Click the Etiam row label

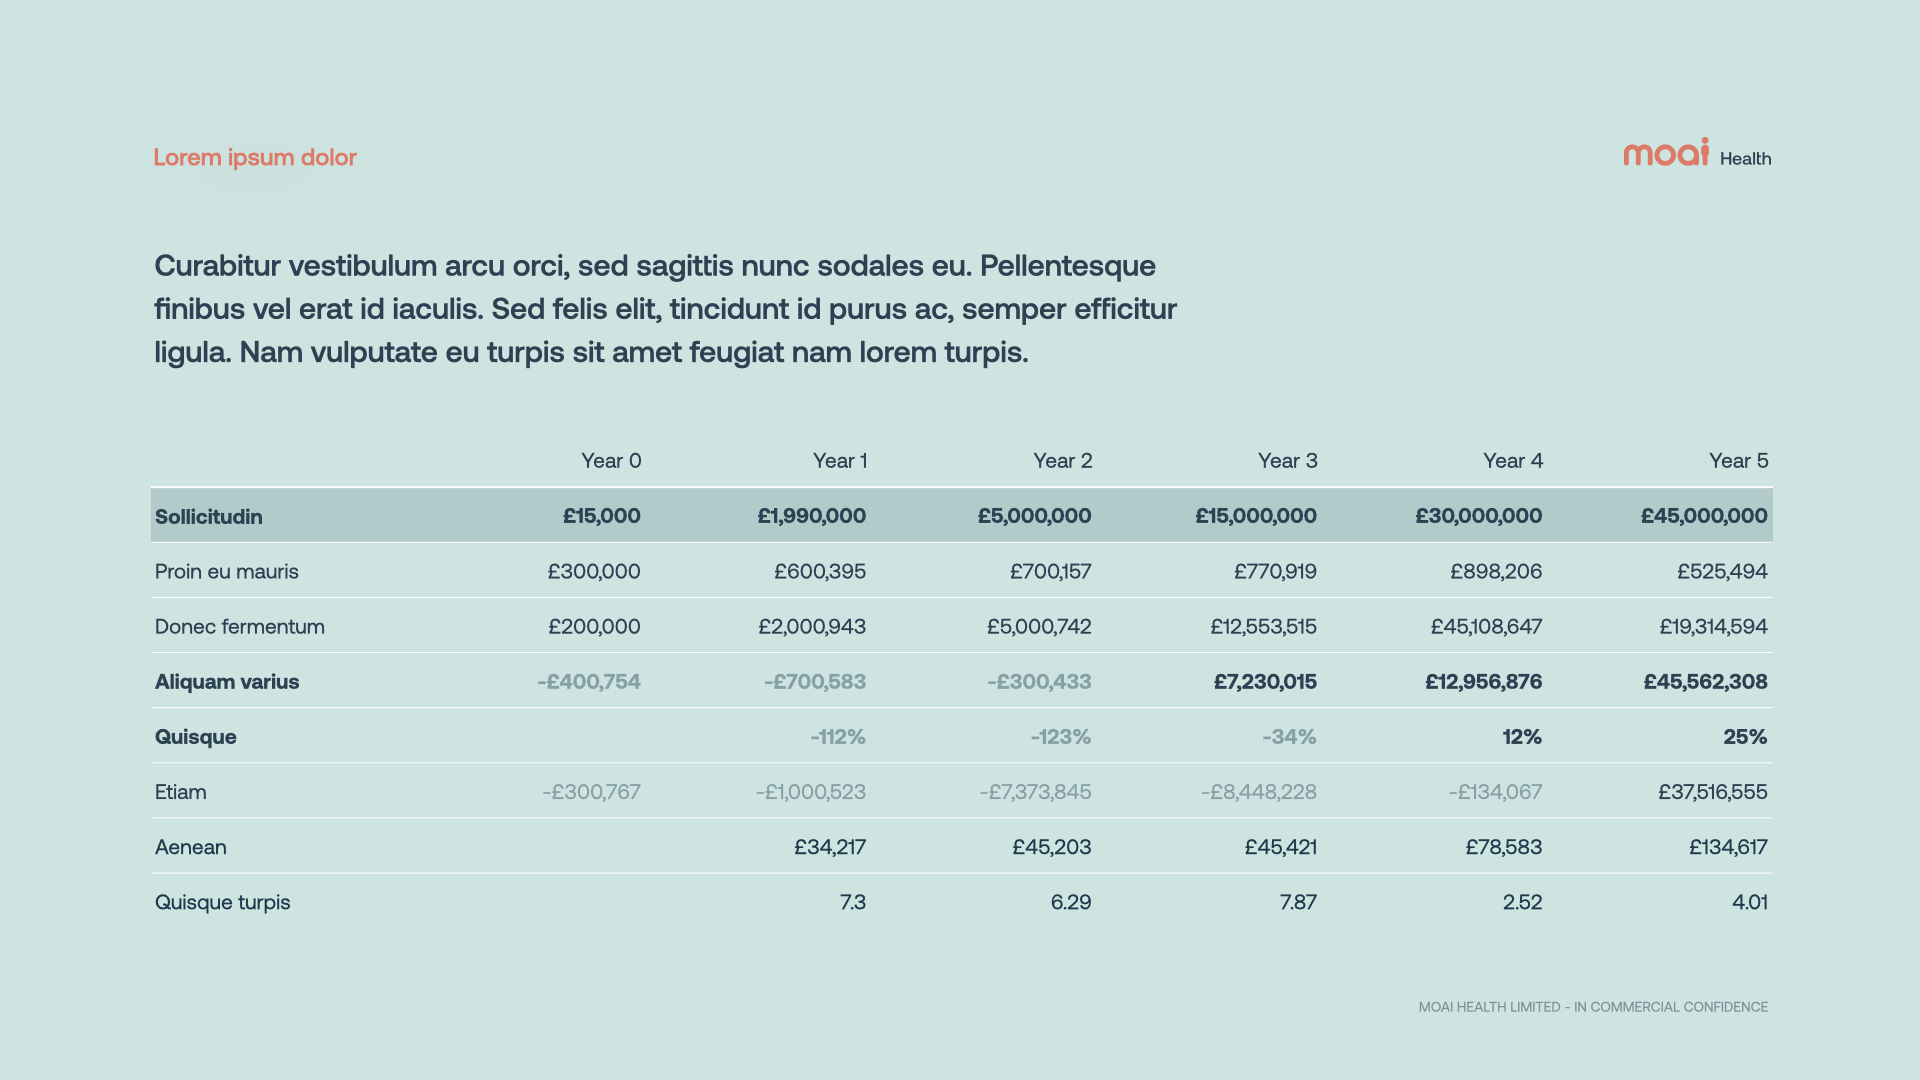tap(181, 792)
